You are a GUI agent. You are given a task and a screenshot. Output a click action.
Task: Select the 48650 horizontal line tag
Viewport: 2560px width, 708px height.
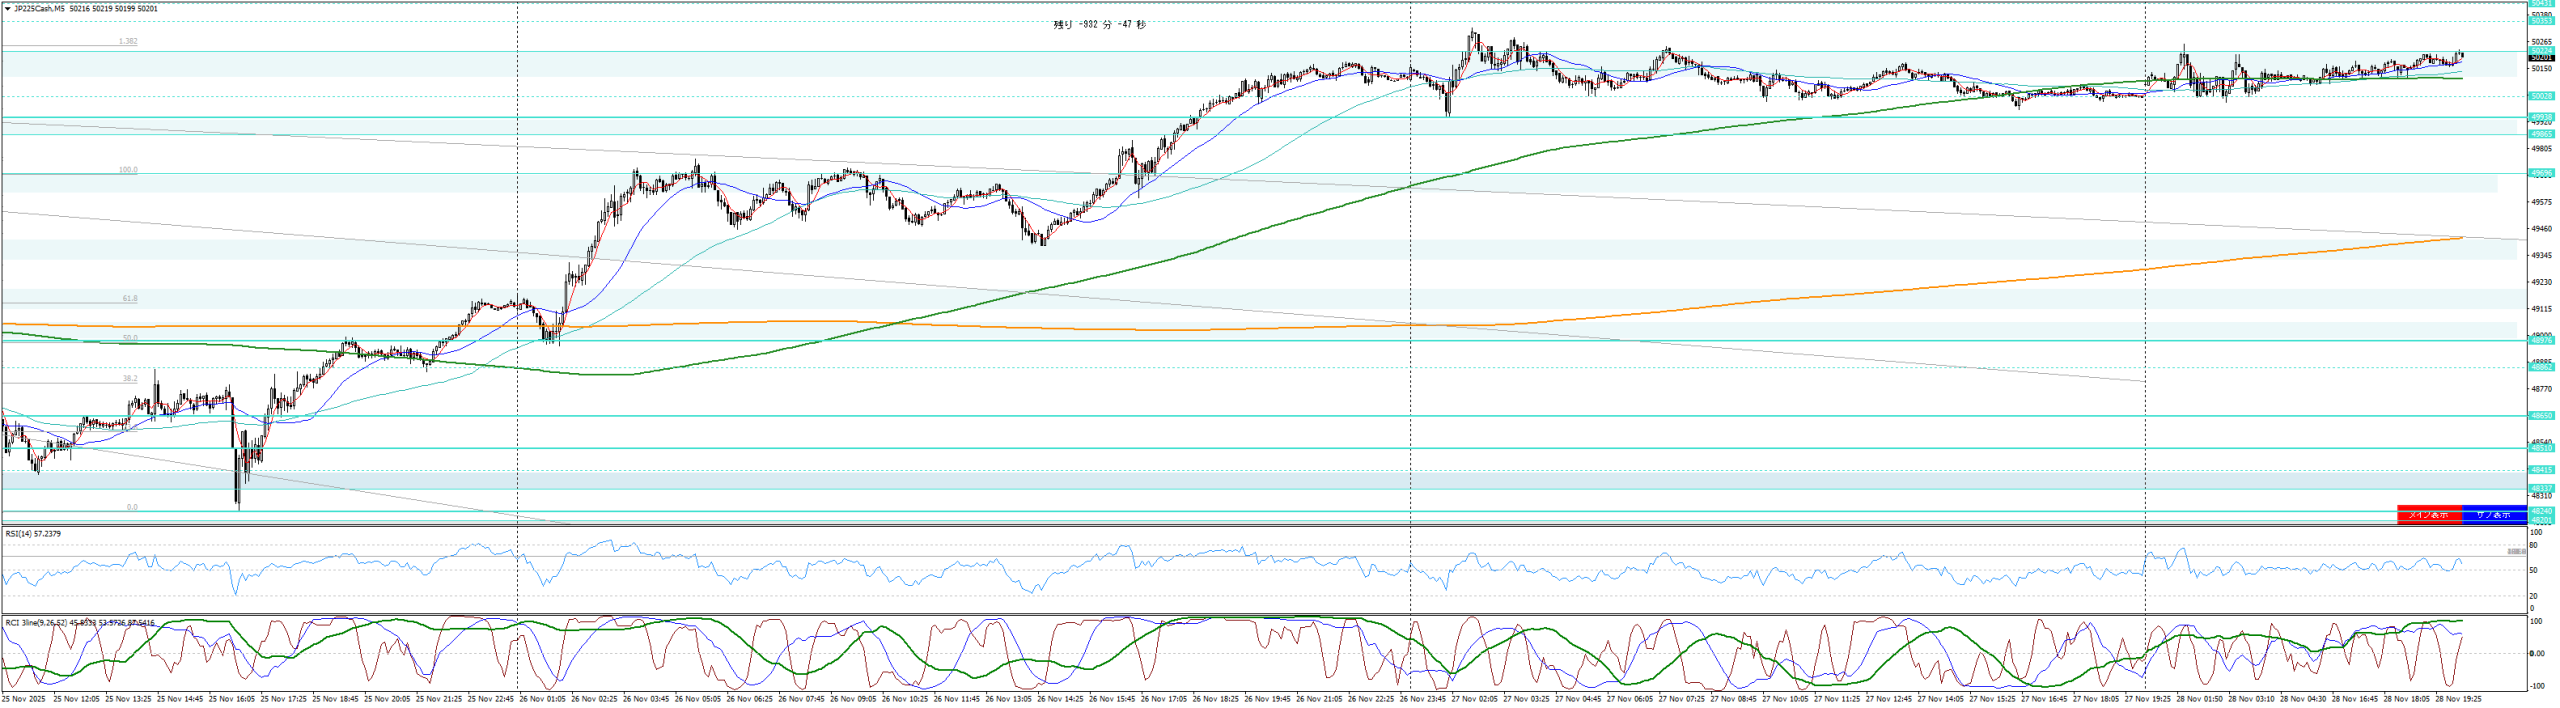(2541, 415)
